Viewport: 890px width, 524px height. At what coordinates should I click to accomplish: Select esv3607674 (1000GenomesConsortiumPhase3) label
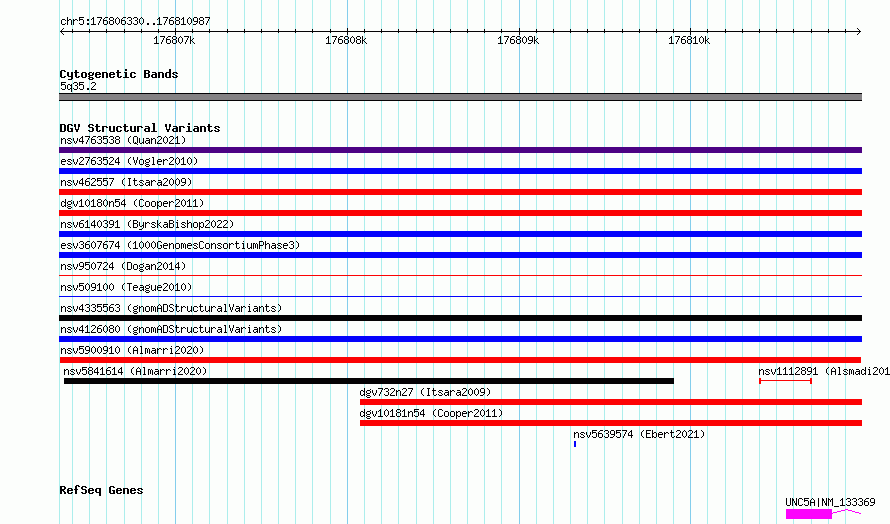pos(180,245)
